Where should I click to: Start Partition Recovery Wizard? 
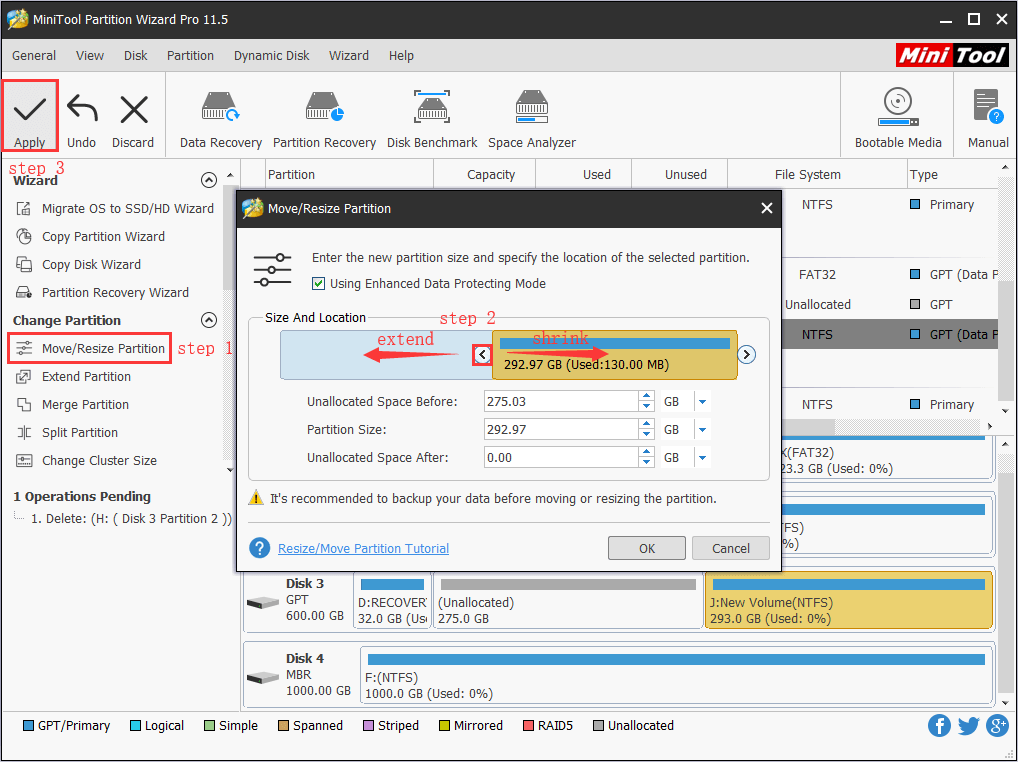102,292
